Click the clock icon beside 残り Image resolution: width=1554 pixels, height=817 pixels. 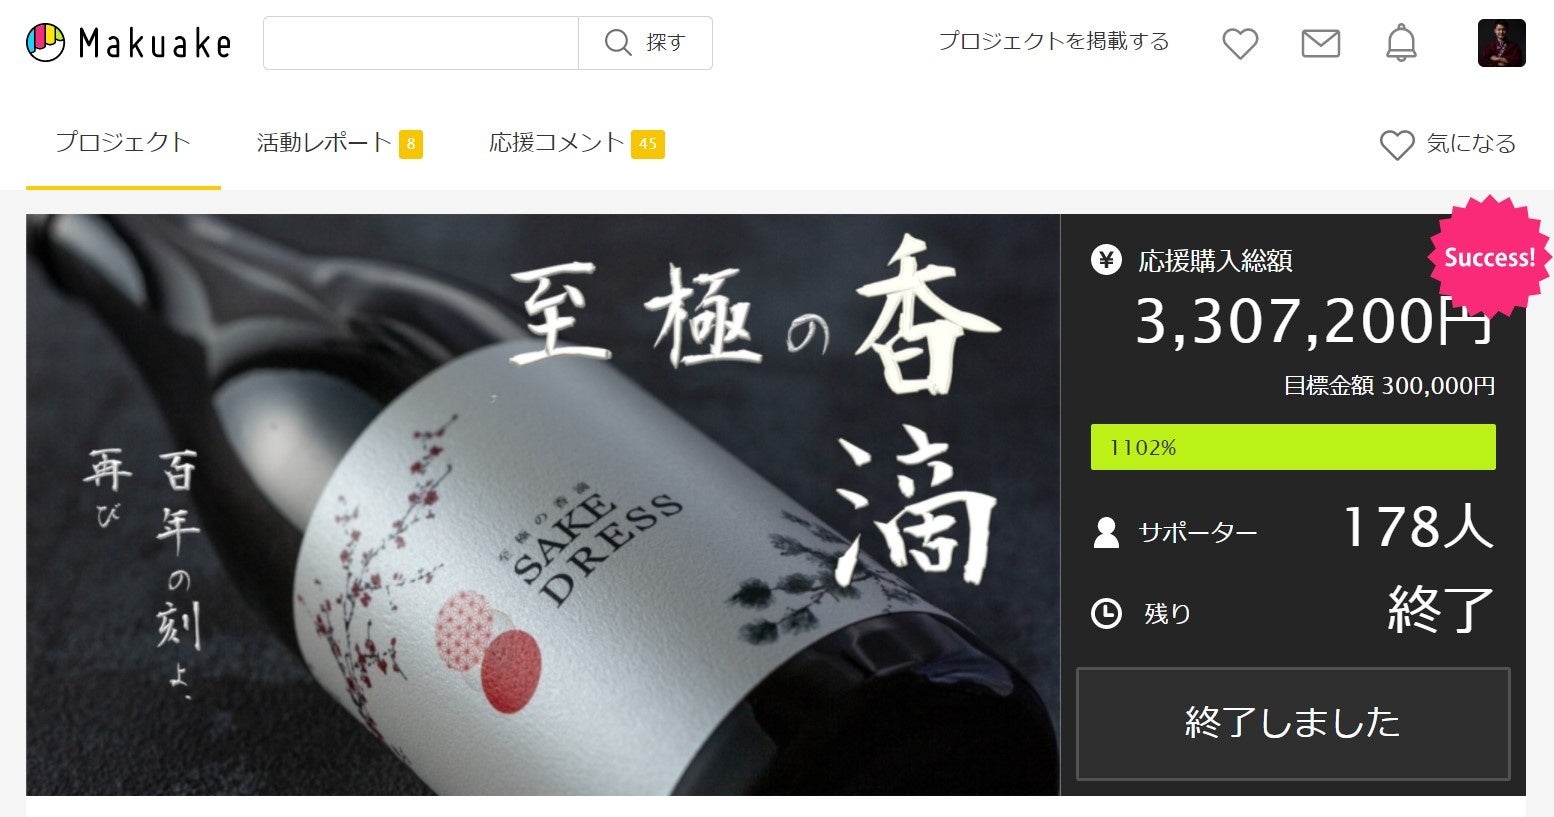(1106, 613)
